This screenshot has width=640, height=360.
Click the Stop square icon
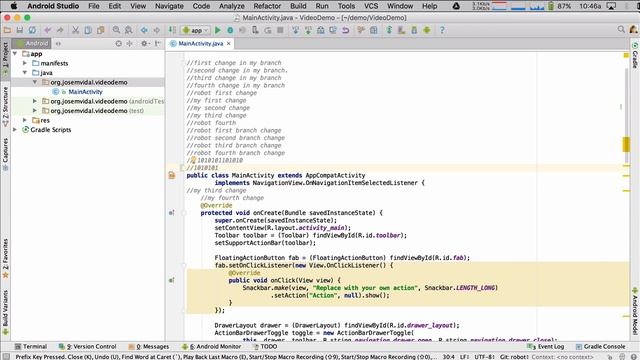[280, 30]
